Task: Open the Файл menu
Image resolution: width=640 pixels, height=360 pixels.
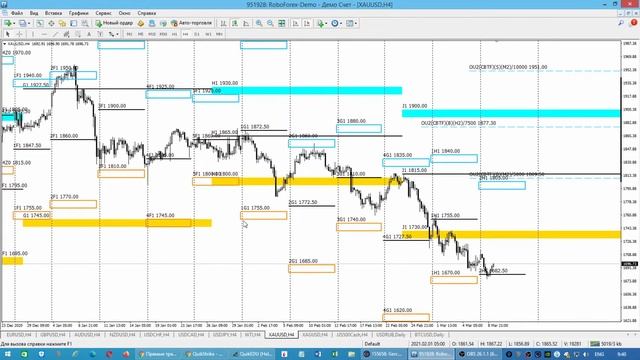Action: (17, 13)
